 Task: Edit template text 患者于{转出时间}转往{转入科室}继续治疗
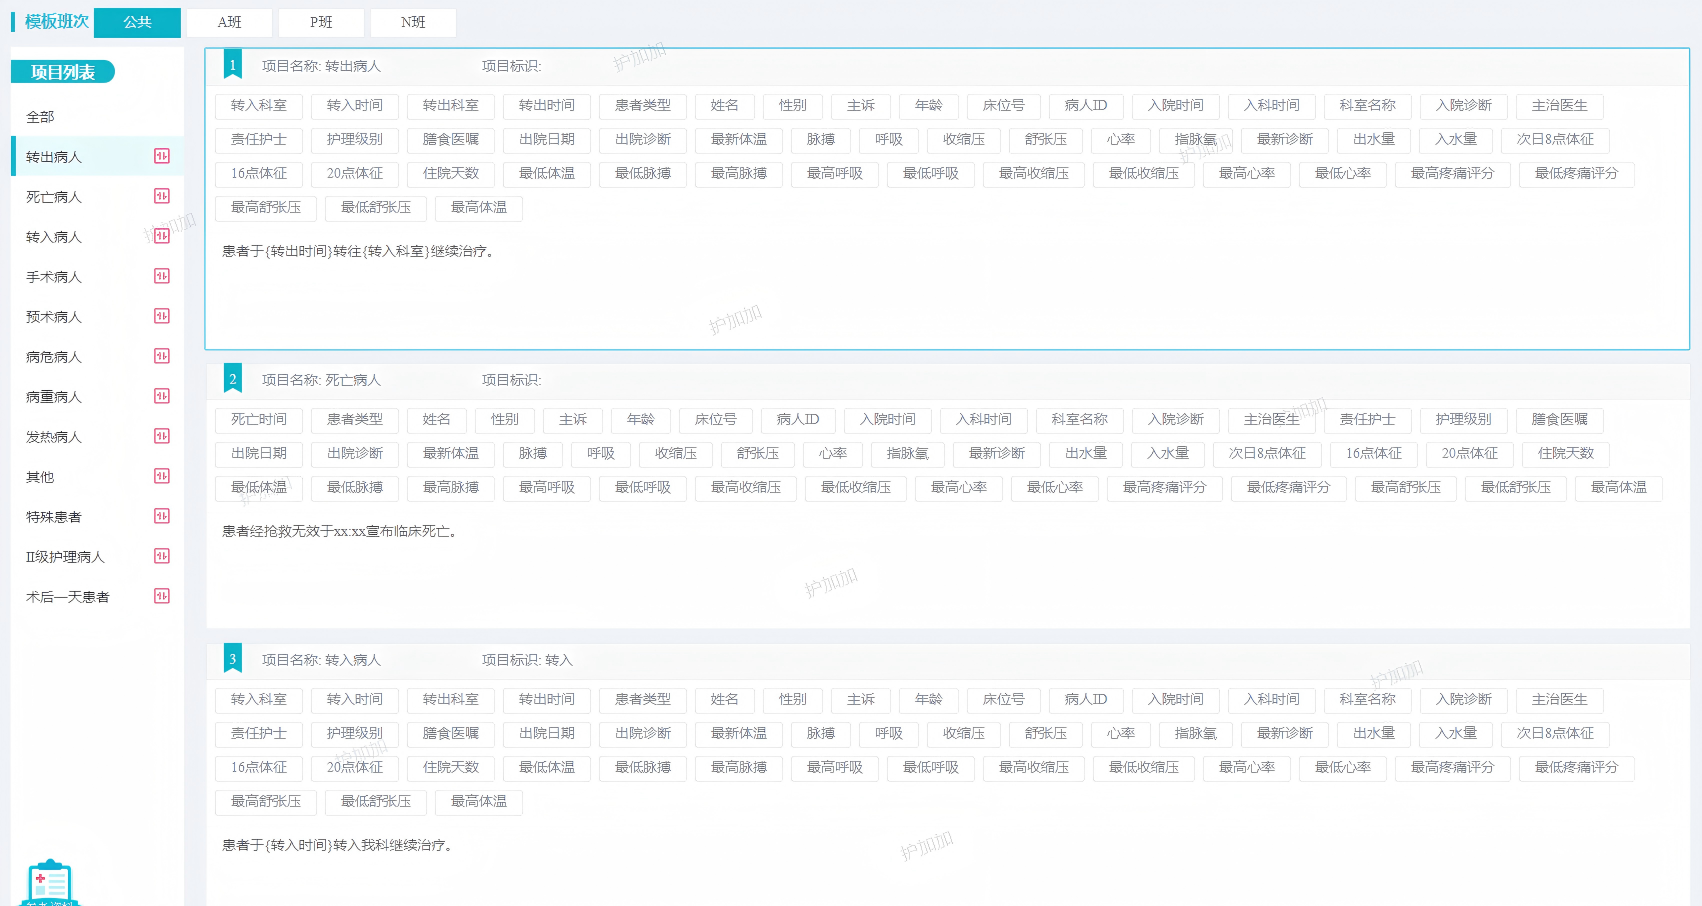tap(359, 252)
